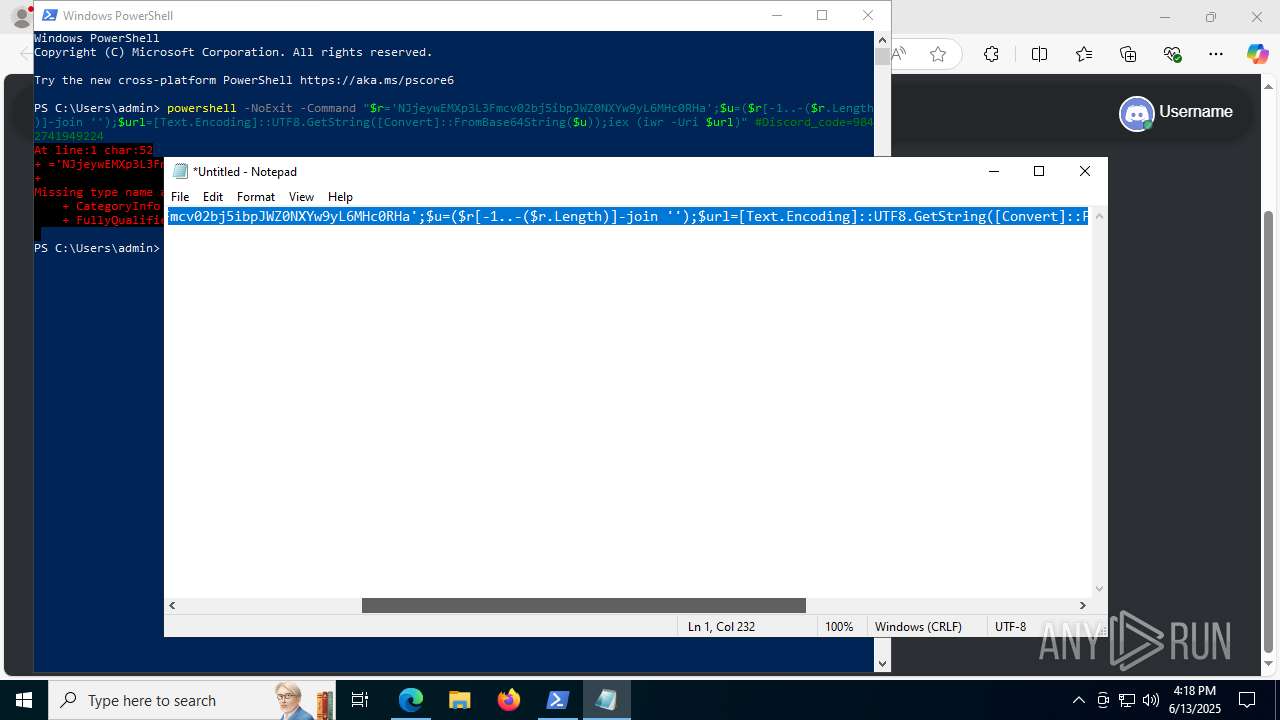Minimize the Edge browser window
This screenshot has width=1280, height=720.
click(x=1165, y=17)
